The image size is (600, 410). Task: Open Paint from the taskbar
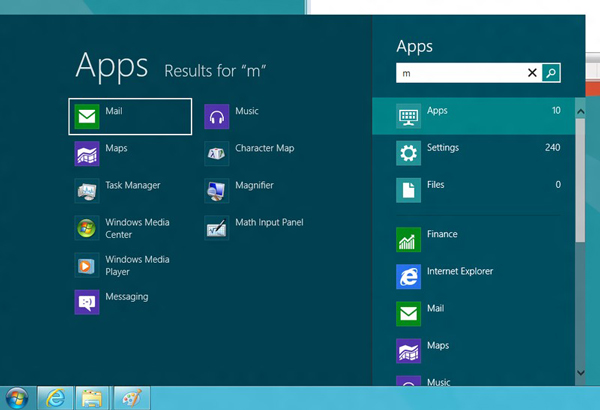point(132,398)
